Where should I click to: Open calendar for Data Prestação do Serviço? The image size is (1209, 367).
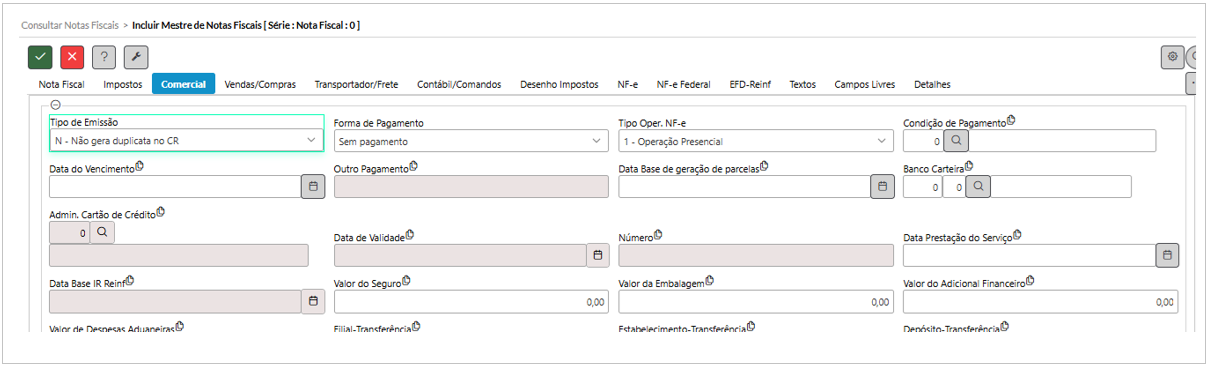pos(1167,255)
